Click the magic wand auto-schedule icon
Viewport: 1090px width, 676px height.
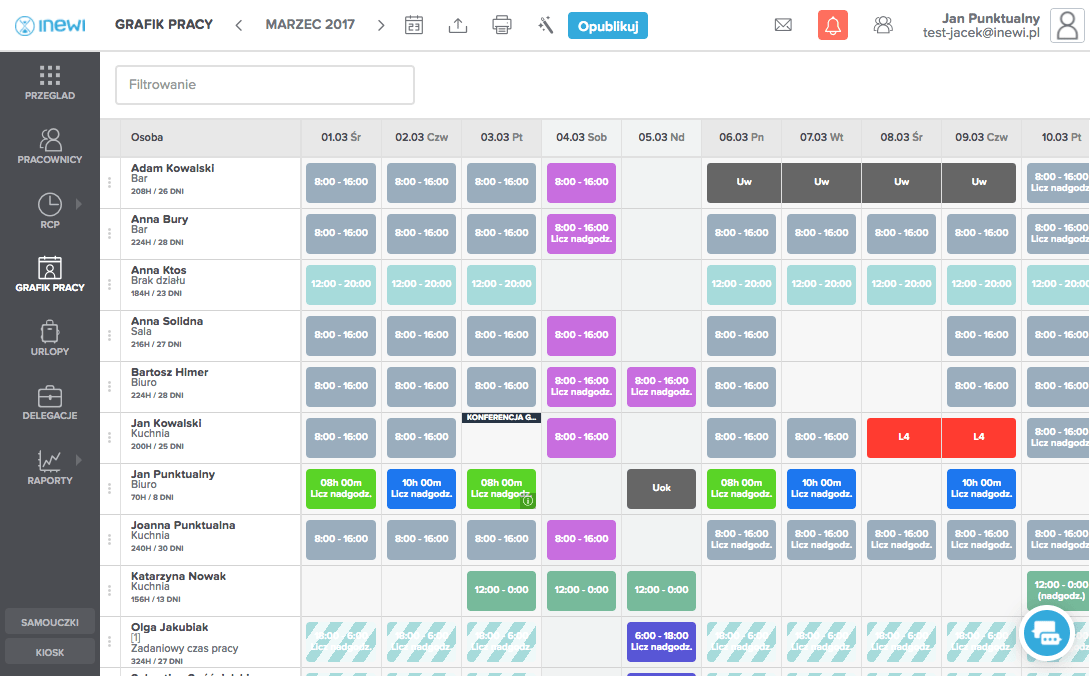click(545, 25)
